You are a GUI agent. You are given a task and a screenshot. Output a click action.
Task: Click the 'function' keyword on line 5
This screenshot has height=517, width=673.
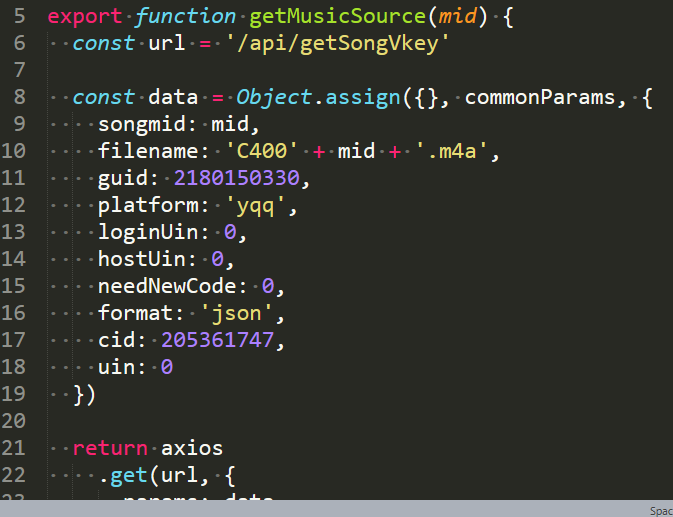coord(185,16)
